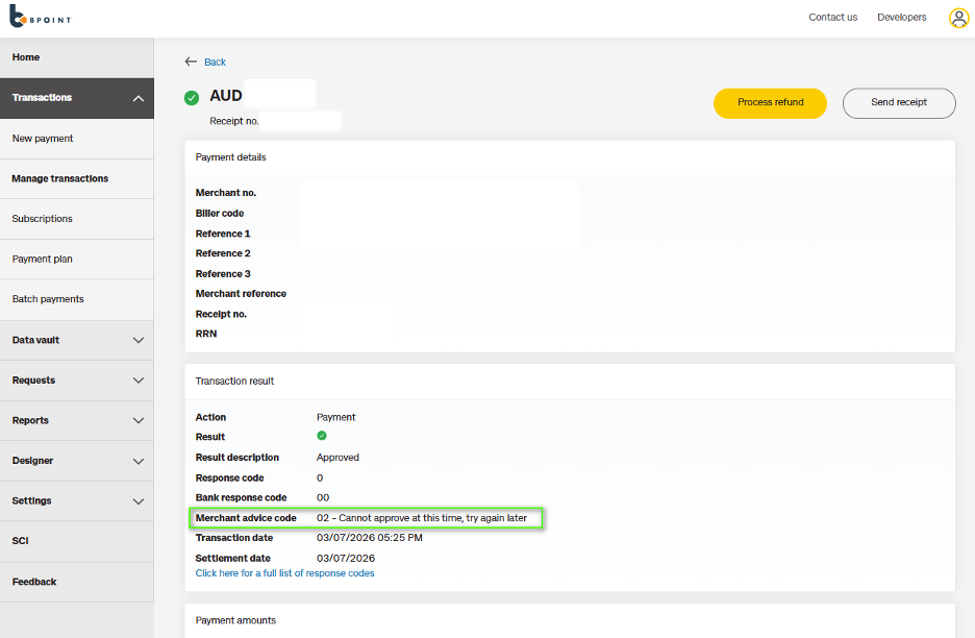The width and height of the screenshot is (975, 638).
Task: Collapse the Transactions menu chevron
Action: click(x=138, y=98)
